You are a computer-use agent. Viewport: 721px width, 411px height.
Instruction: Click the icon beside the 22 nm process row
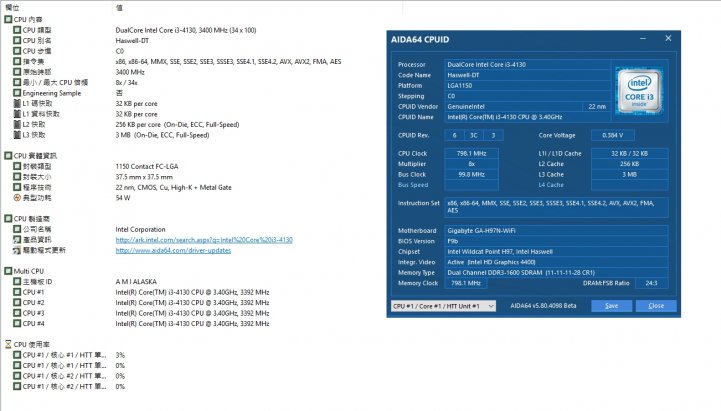[x=17, y=187]
